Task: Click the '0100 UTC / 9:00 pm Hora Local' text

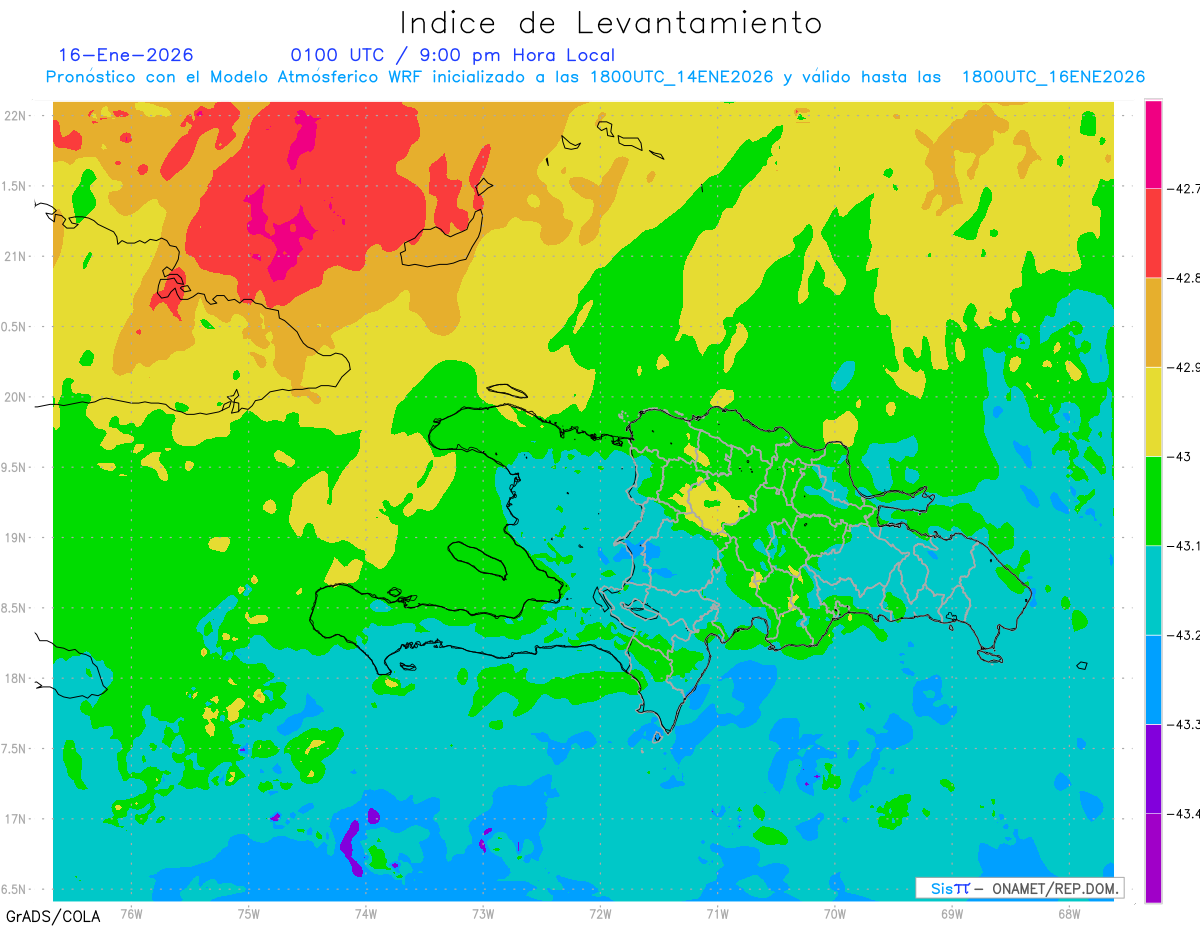Action: (x=452, y=55)
